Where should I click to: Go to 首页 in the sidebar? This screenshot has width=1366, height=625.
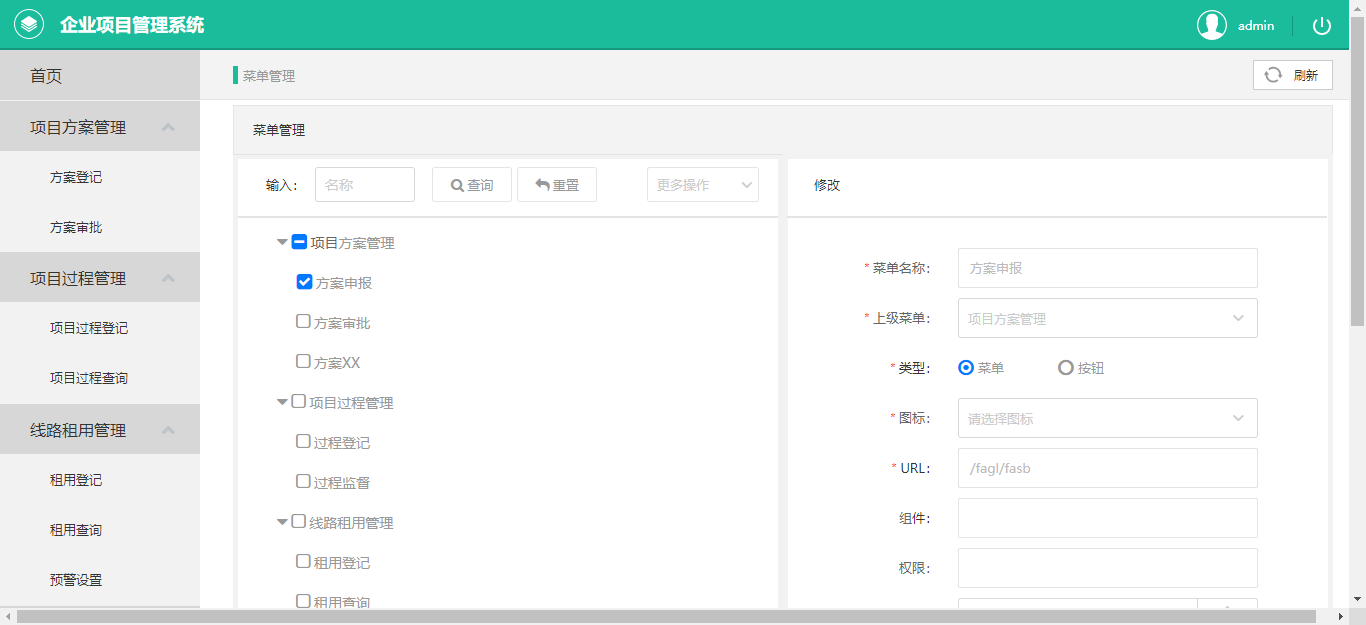[x=100, y=76]
